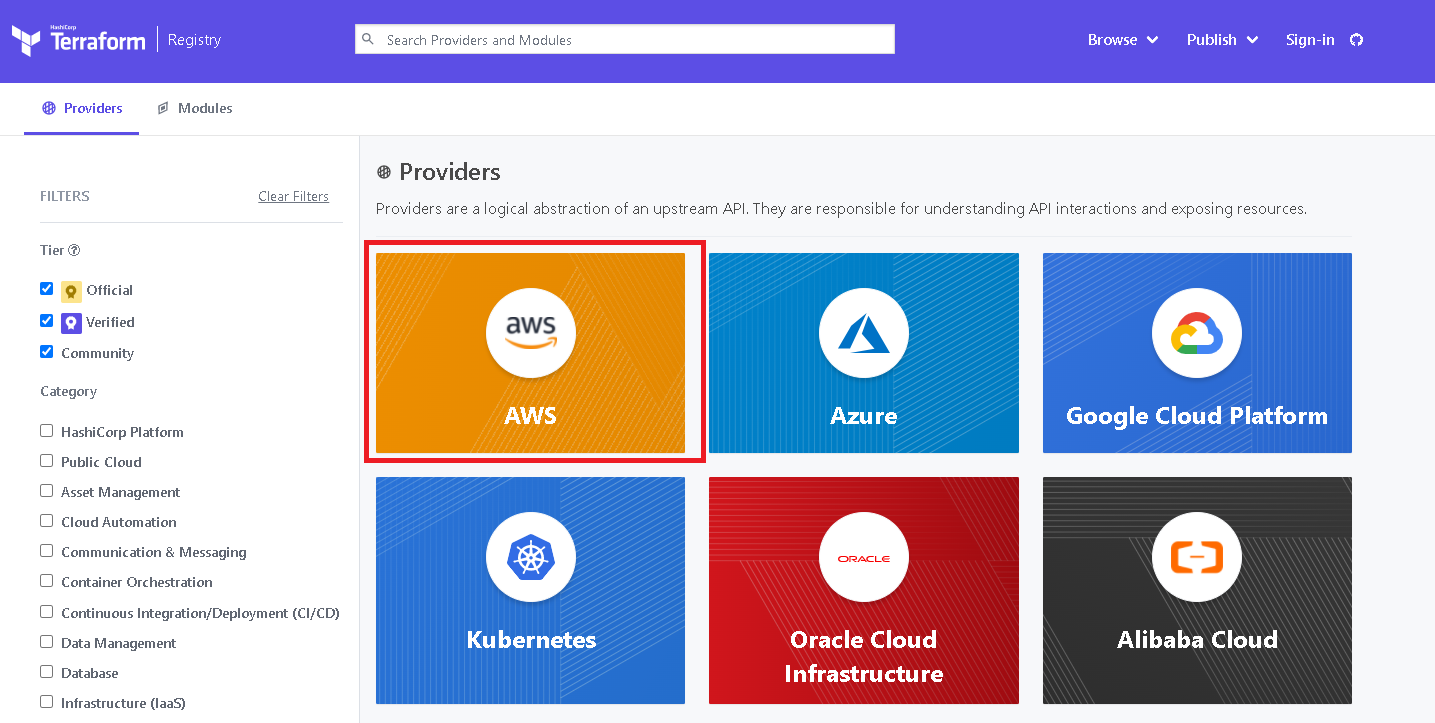Open the GitHub icon beside Sign-in
This screenshot has height=723, width=1435.
[1356, 40]
